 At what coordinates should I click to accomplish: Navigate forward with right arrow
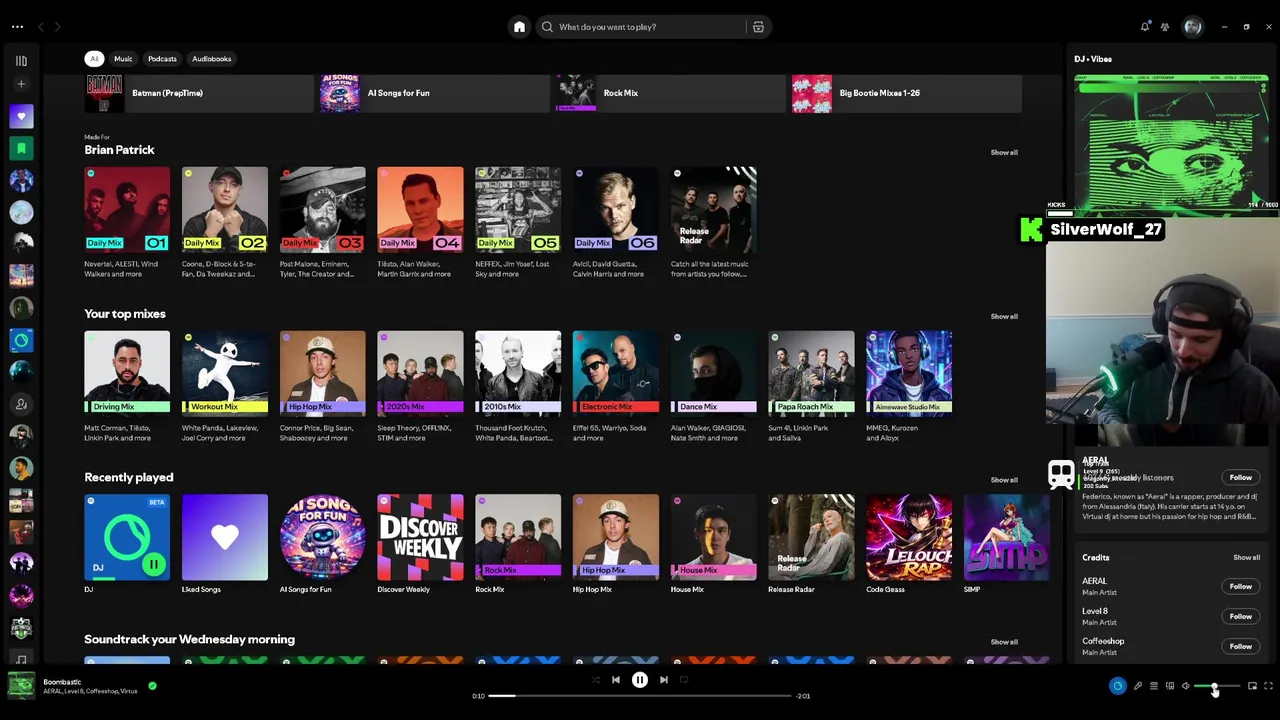click(x=57, y=27)
